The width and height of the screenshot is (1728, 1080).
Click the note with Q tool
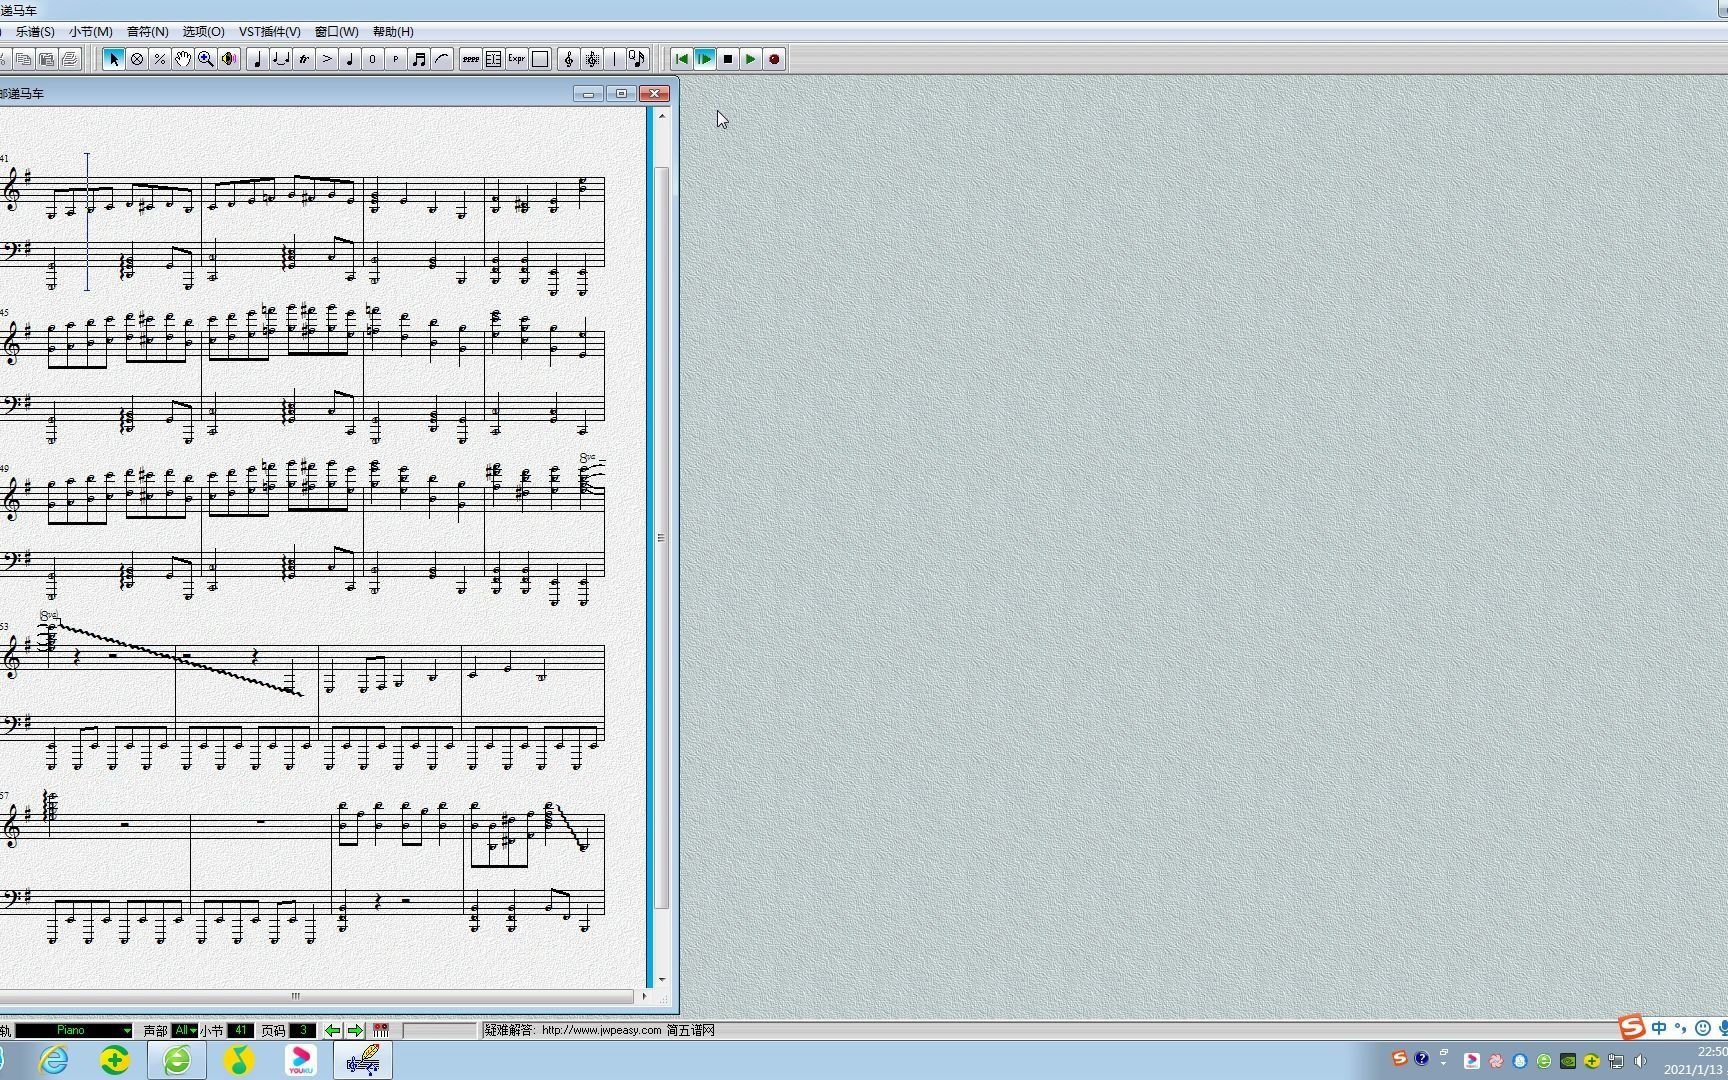coord(638,59)
